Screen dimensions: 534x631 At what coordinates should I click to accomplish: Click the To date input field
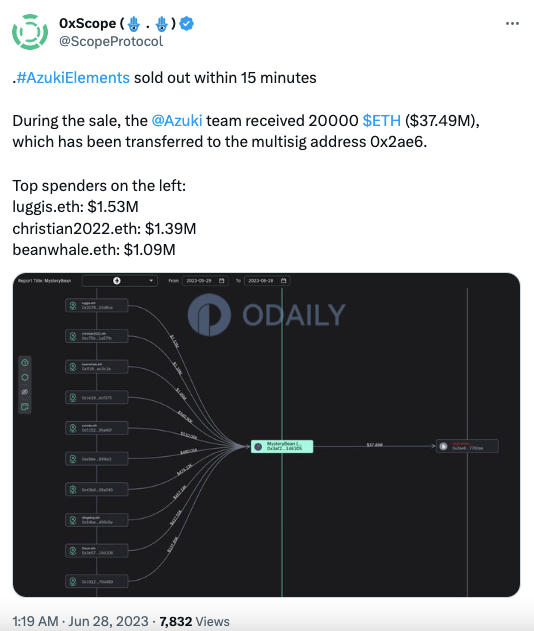[x=267, y=280]
